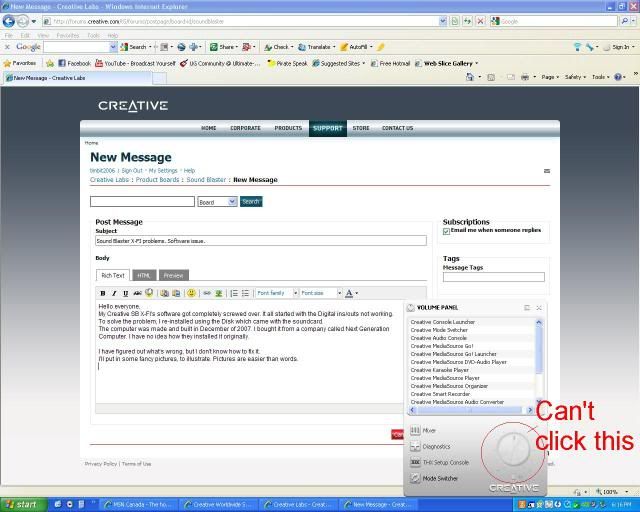
Task: Open the IE Page menu dropdown
Action: 550,77
